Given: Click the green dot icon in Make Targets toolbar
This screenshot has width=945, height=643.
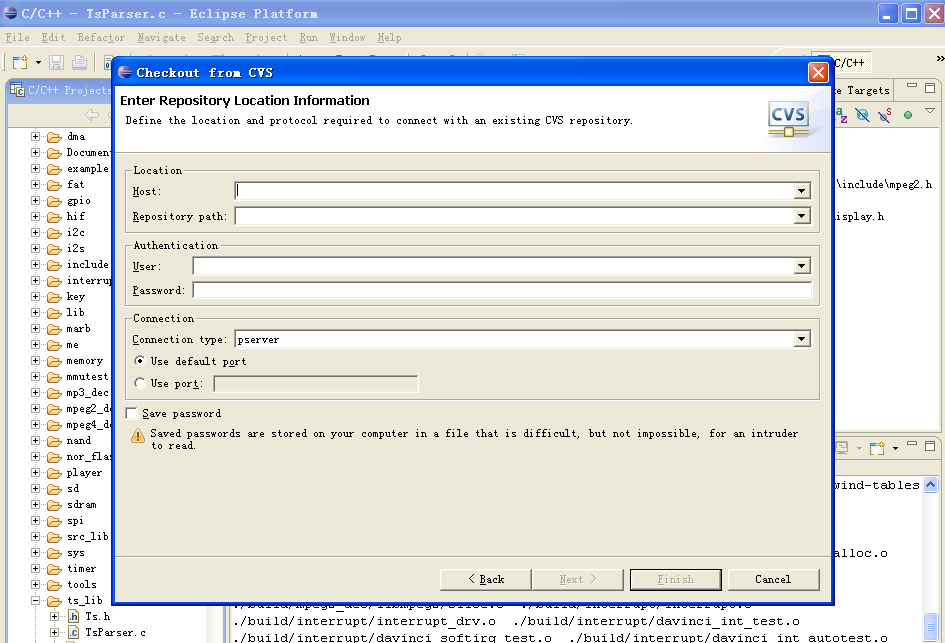Looking at the screenshot, I should click(908, 115).
